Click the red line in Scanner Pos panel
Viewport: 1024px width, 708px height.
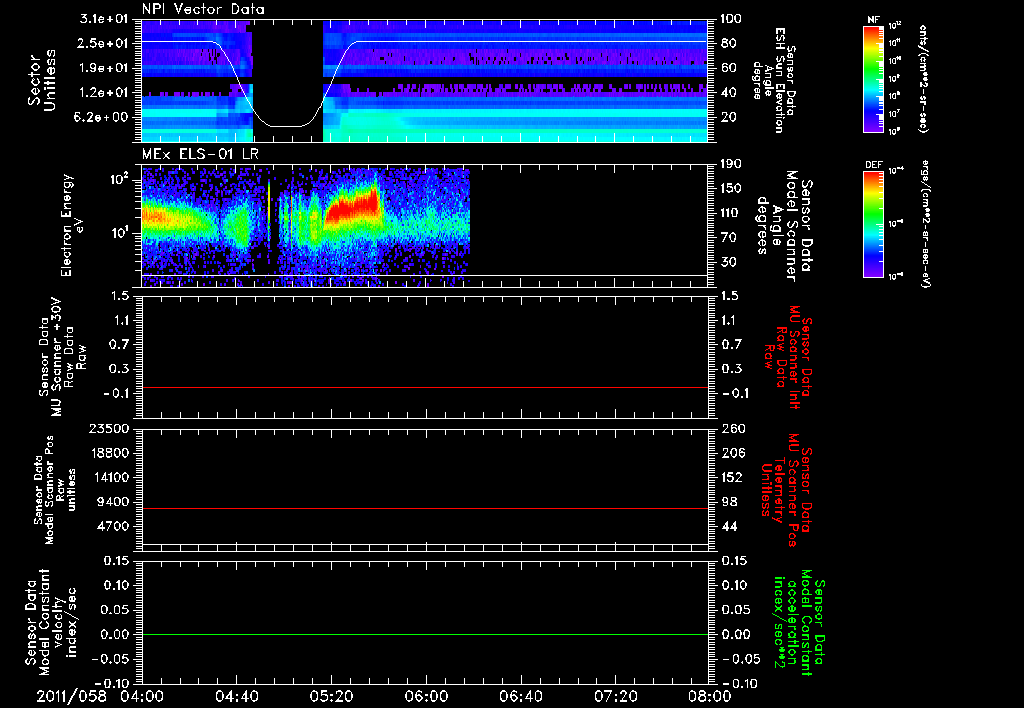(x=424, y=509)
